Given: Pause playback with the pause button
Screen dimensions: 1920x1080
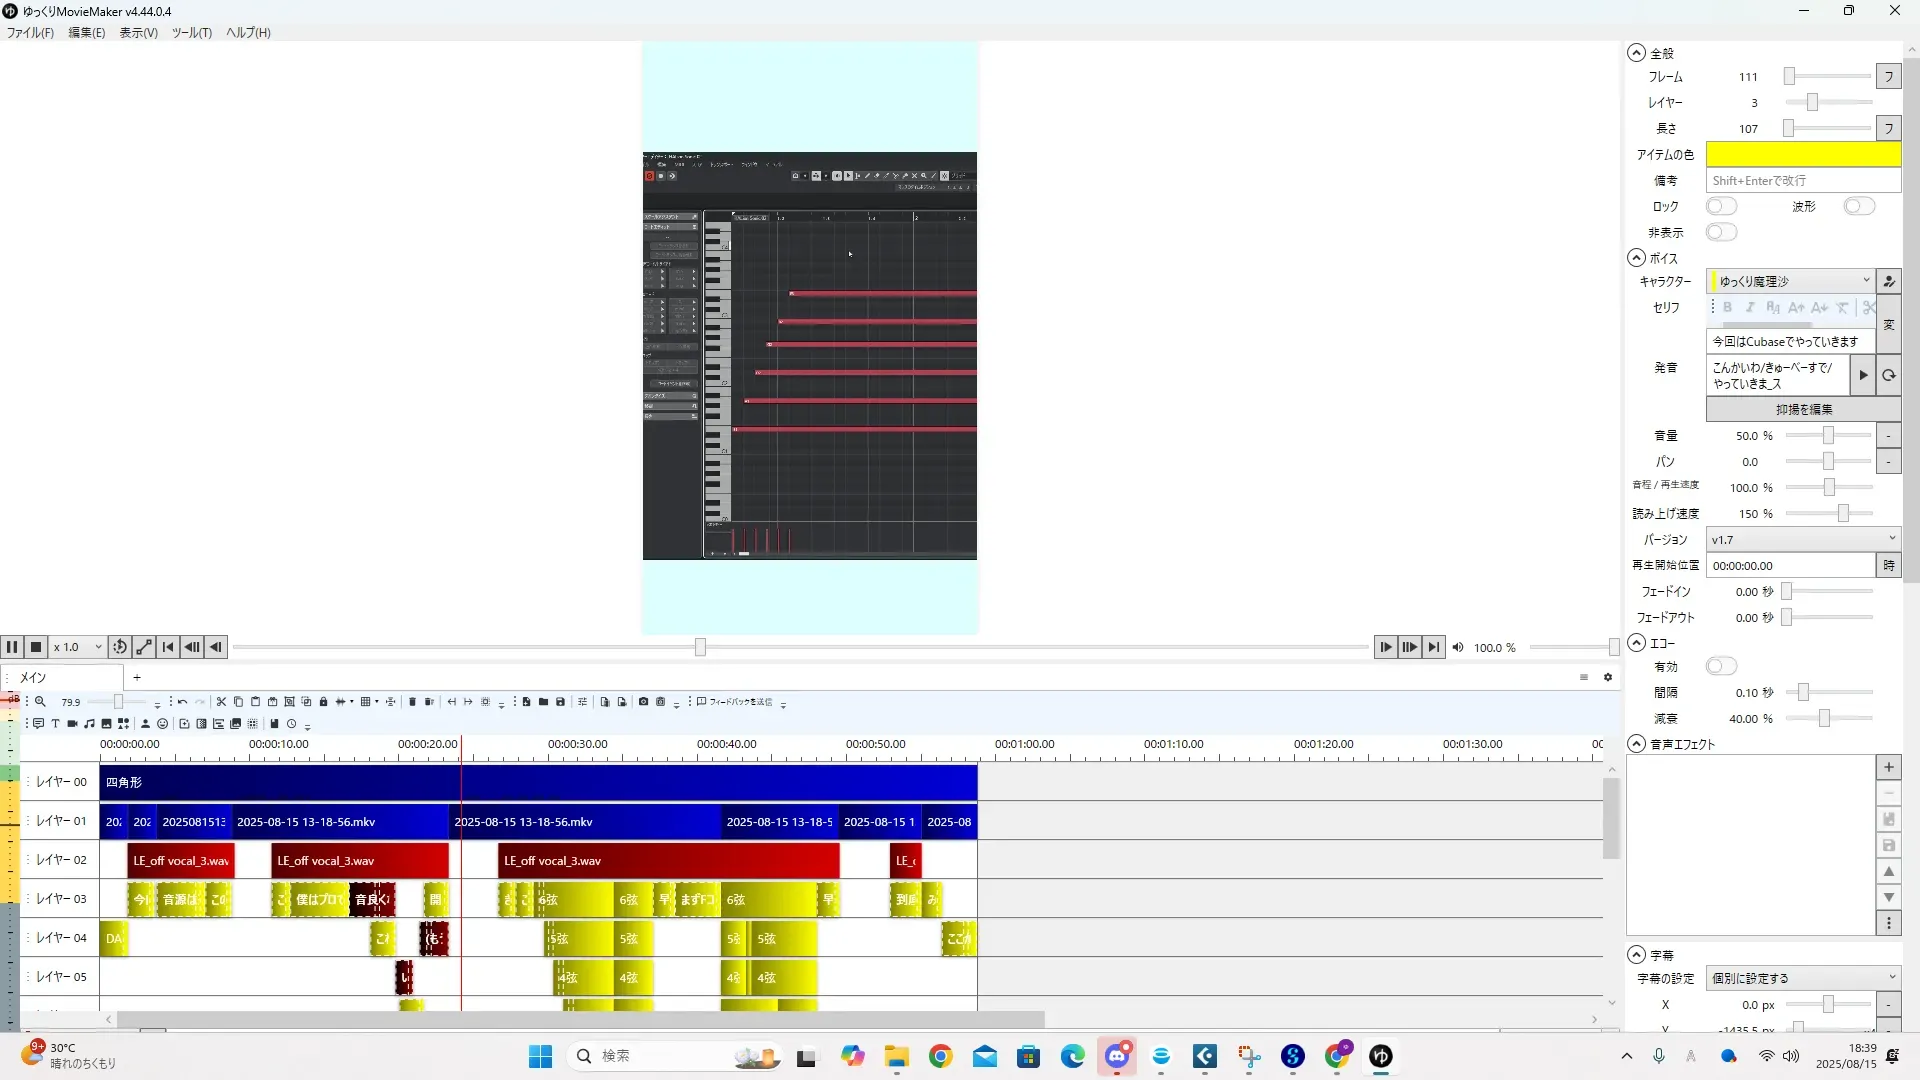Looking at the screenshot, I should pos(12,647).
